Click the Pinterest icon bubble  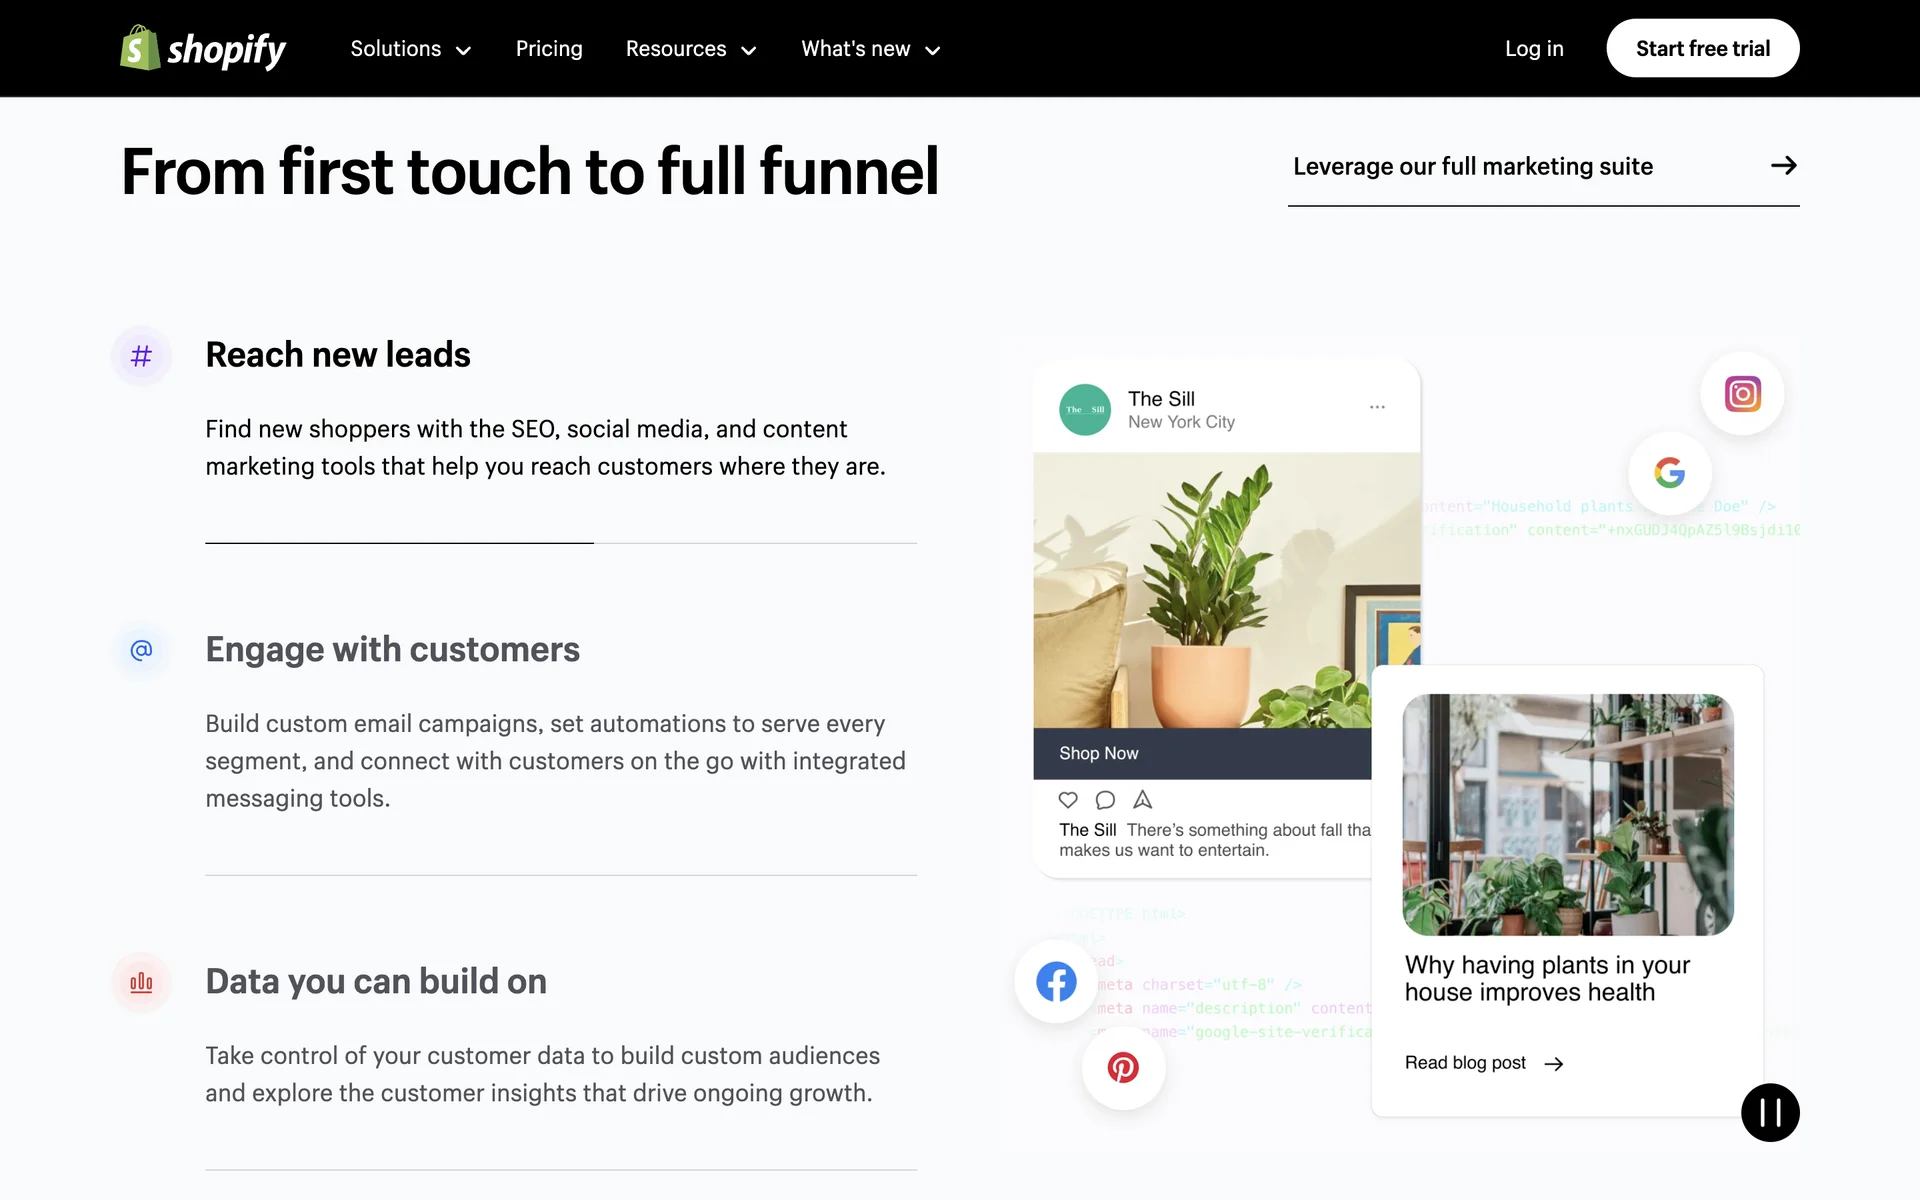tap(1123, 1068)
